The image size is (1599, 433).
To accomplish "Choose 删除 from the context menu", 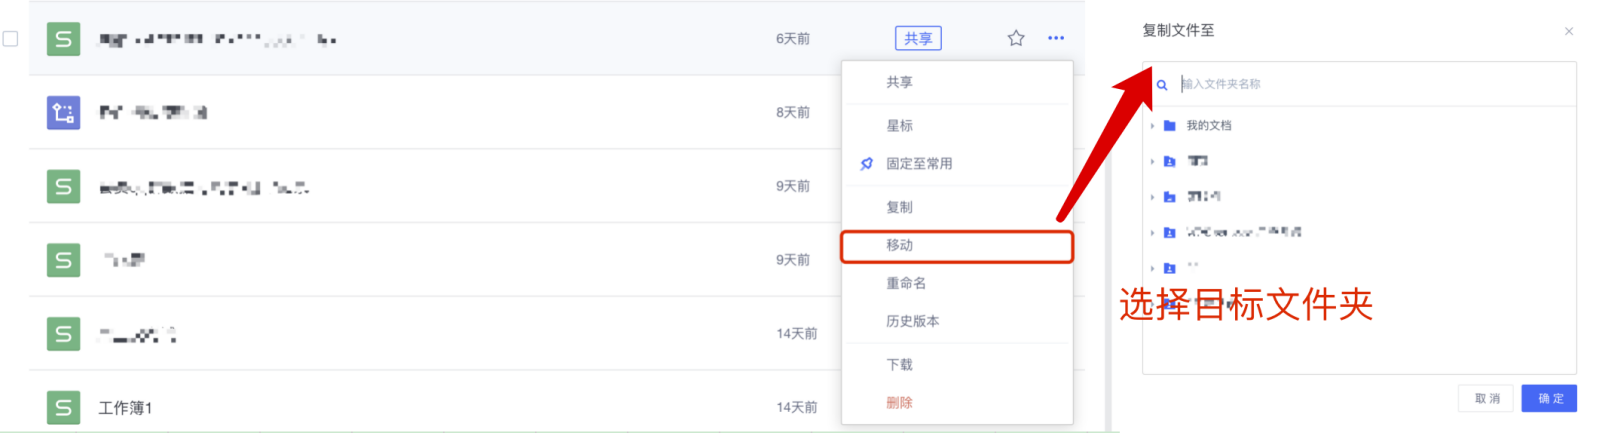I will (899, 402).
